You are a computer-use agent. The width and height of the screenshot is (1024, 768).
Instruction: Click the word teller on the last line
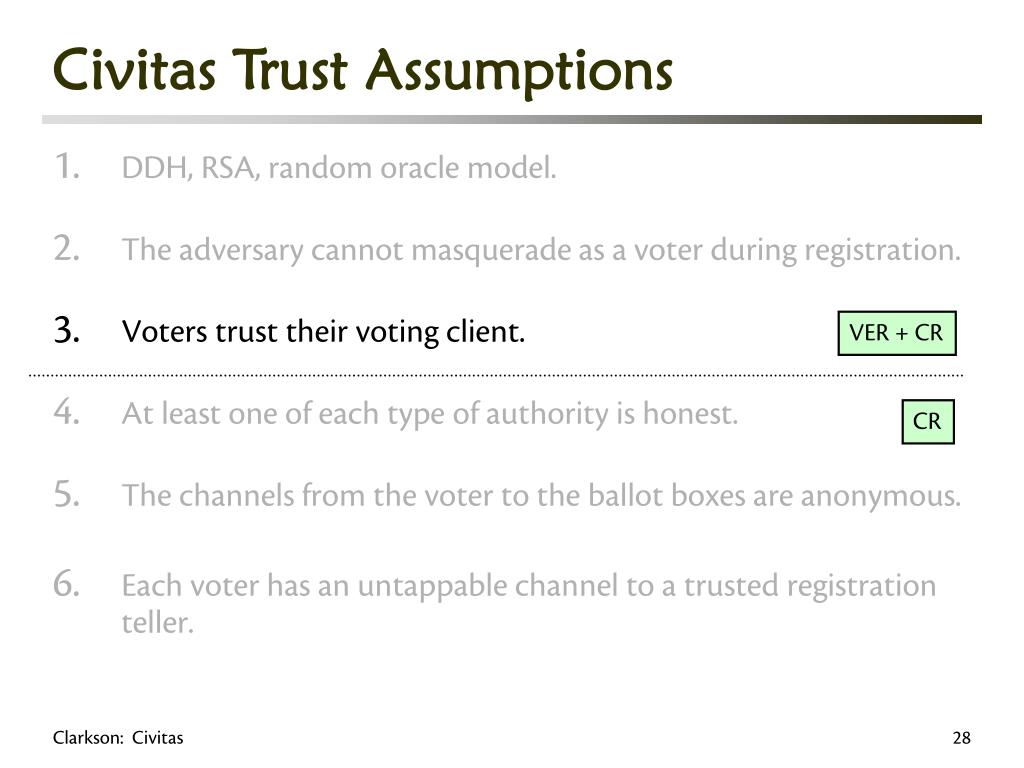157,622
